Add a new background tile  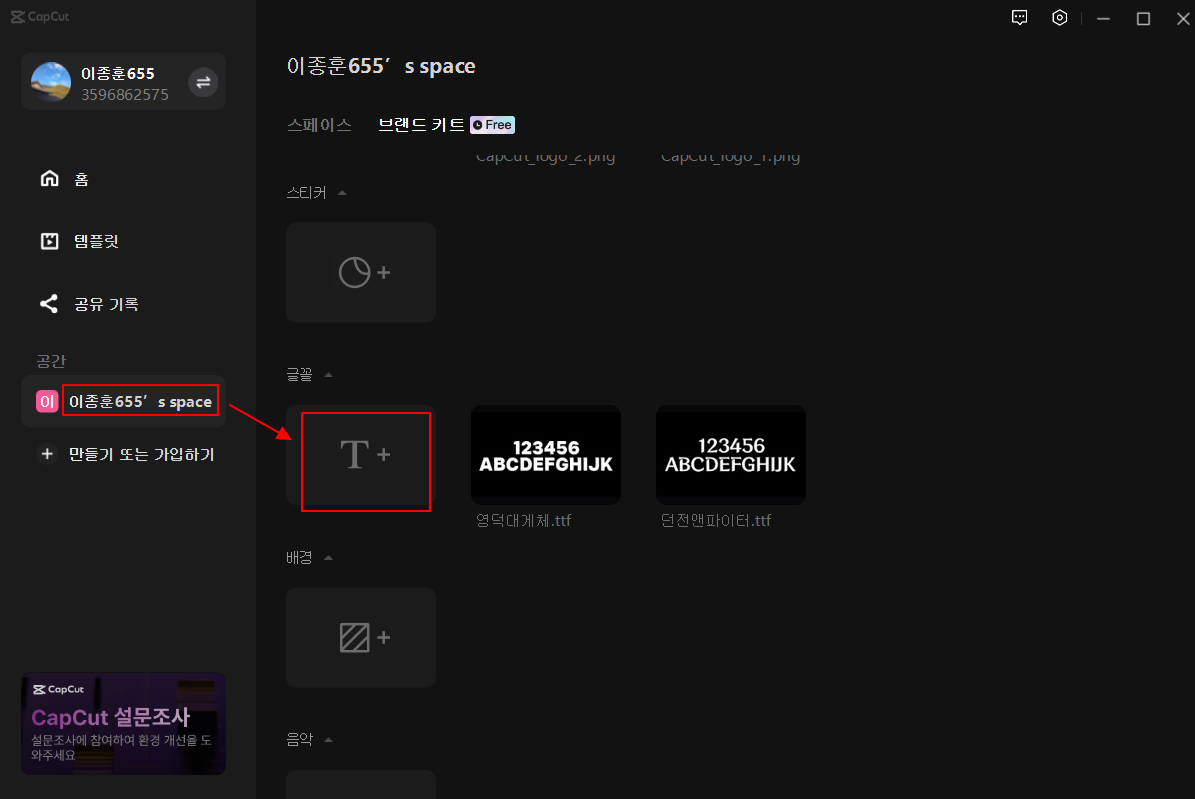361,637
